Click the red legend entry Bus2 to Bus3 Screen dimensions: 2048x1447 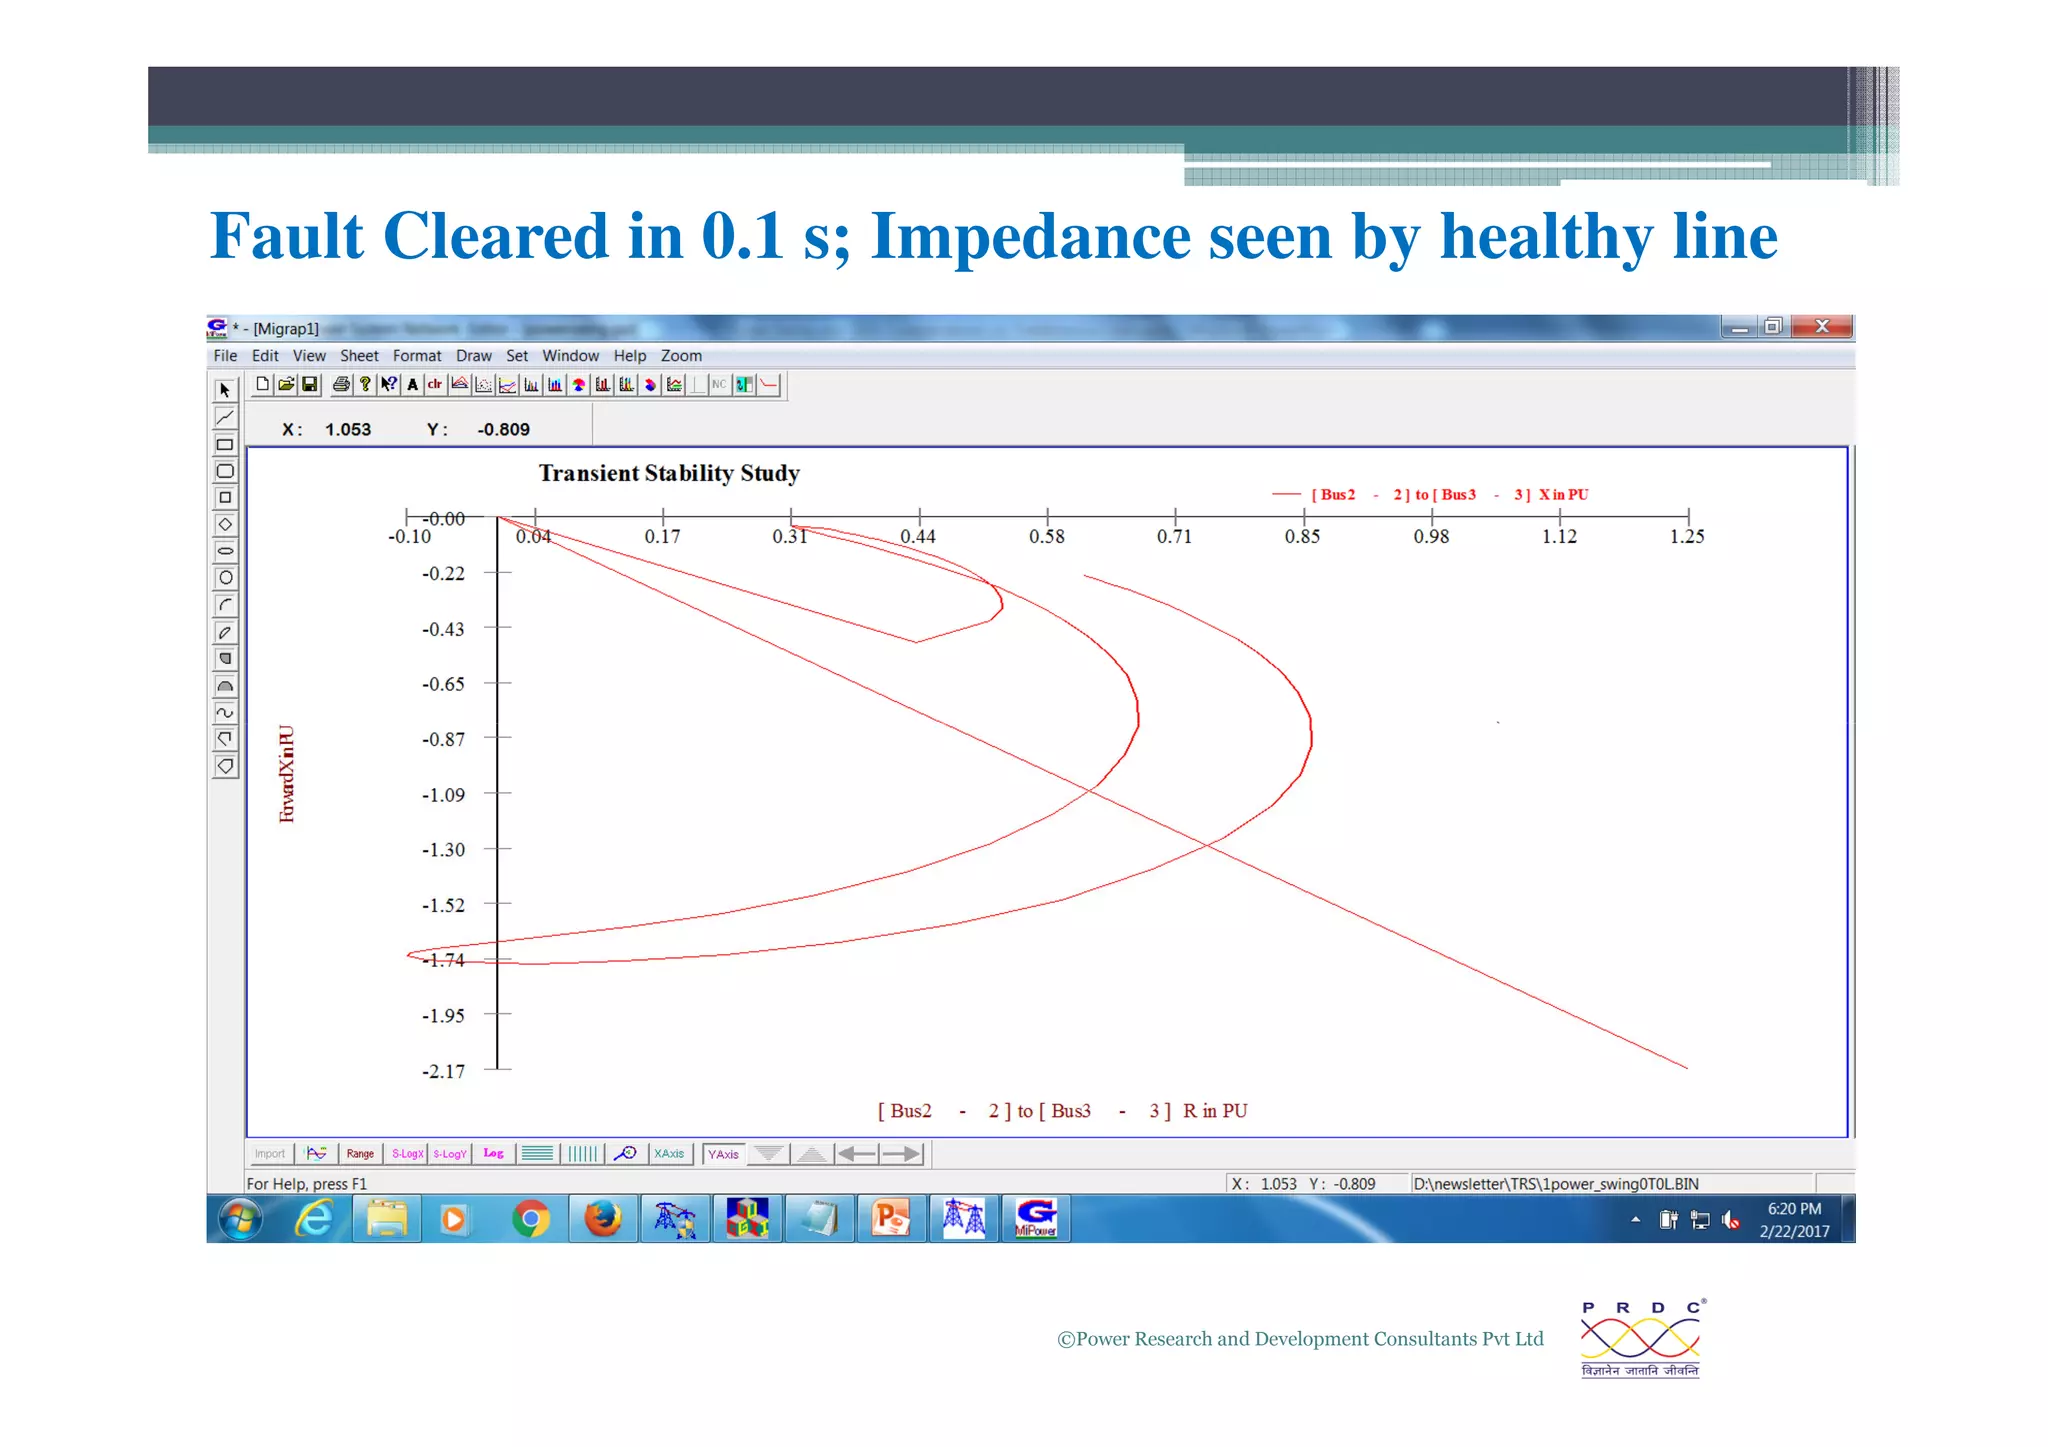pyautogui.click(x=1430, y=495)
